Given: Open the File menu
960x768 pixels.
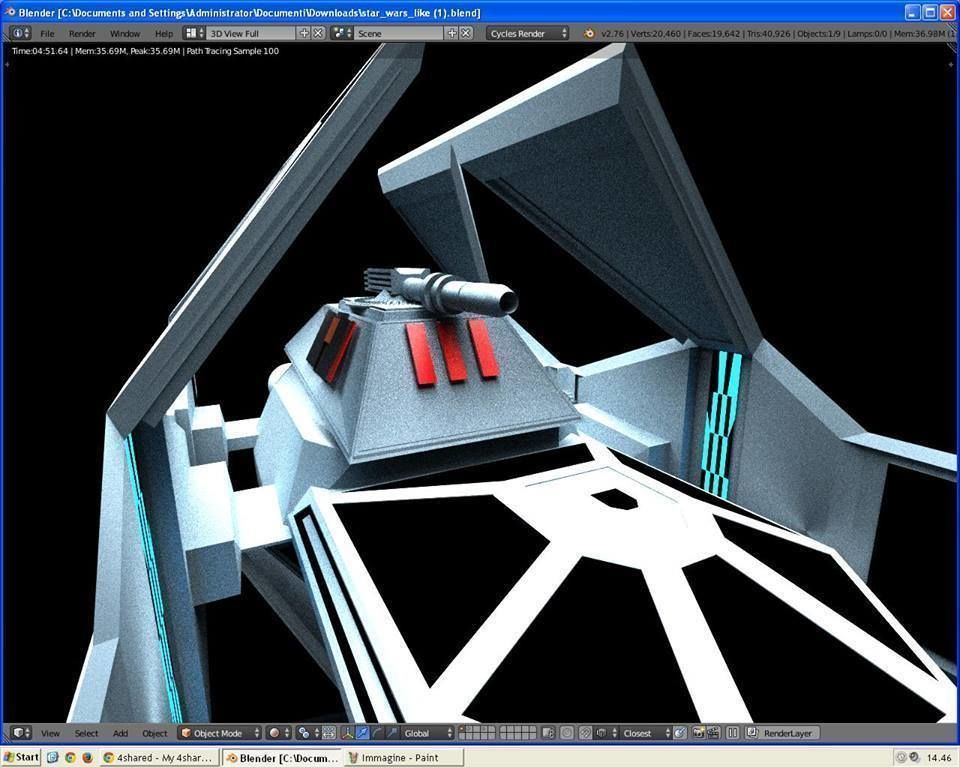Looking at the screenshot, I should pos(47,34).
